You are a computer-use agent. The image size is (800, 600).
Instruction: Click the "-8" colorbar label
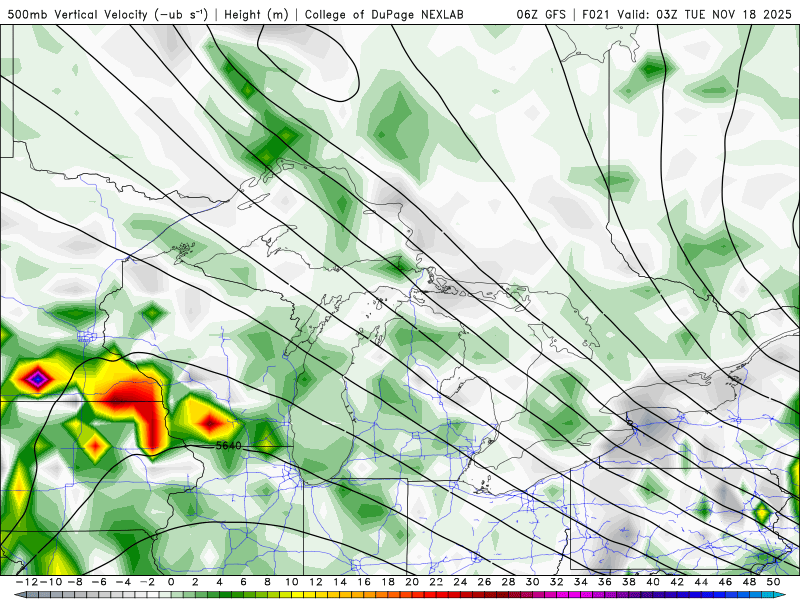coord(75,582)
